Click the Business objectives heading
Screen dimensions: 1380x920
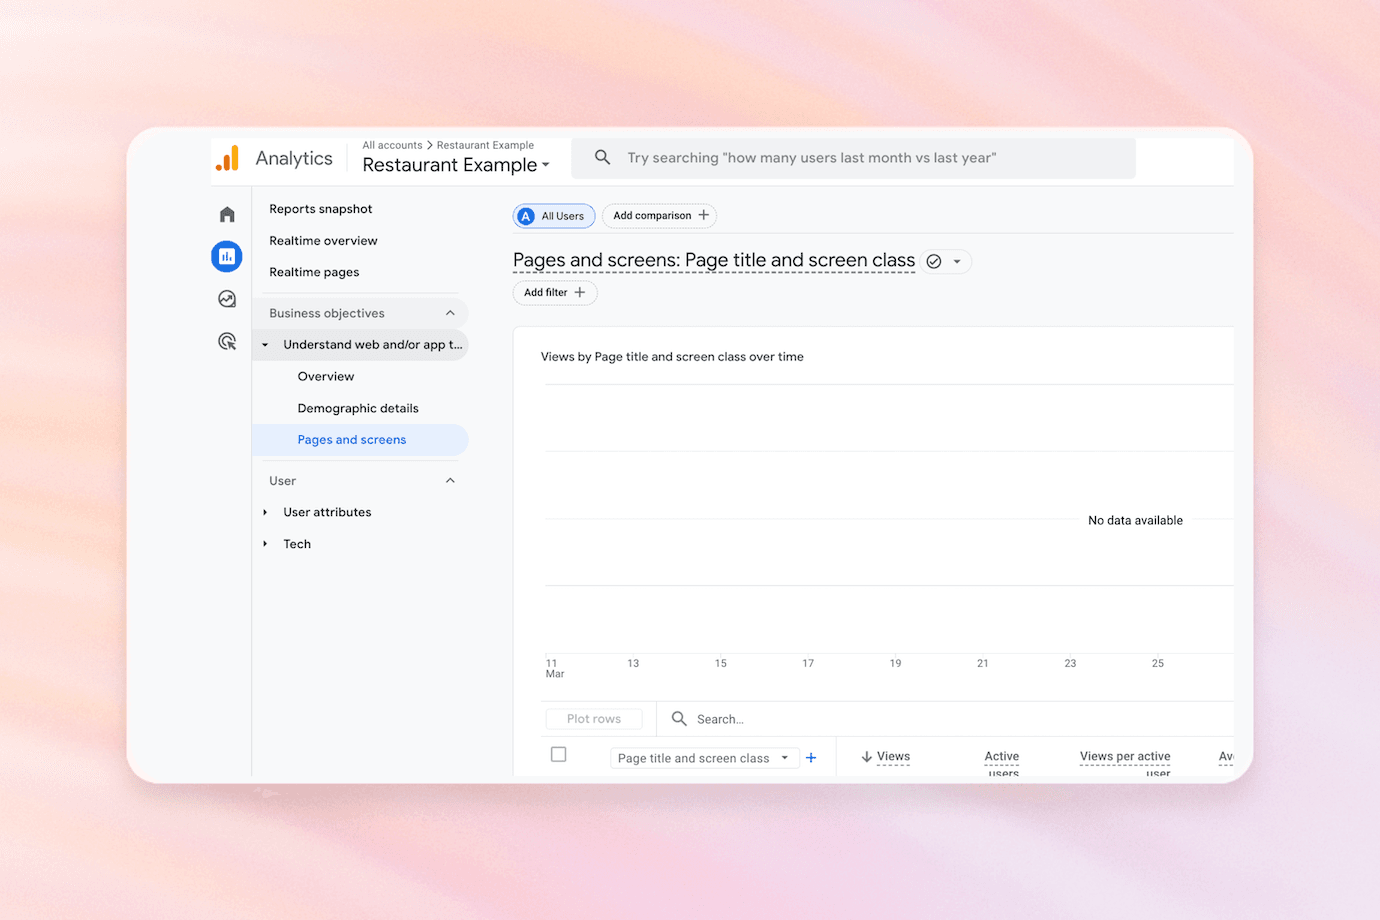coord(327,313)
